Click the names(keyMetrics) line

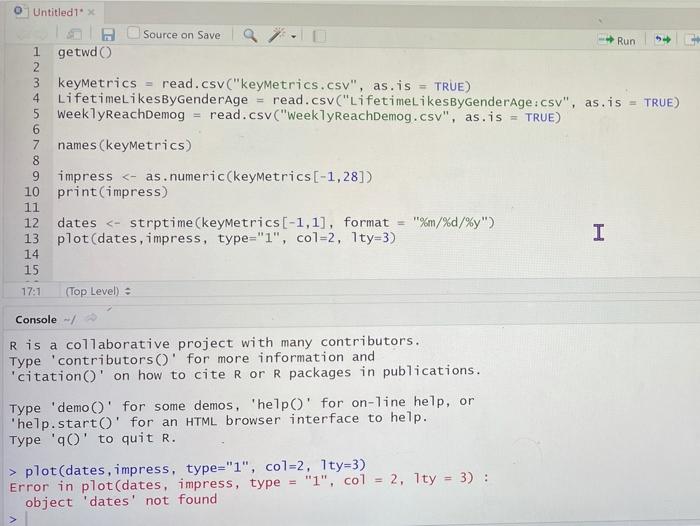click(x=125, y=146)
